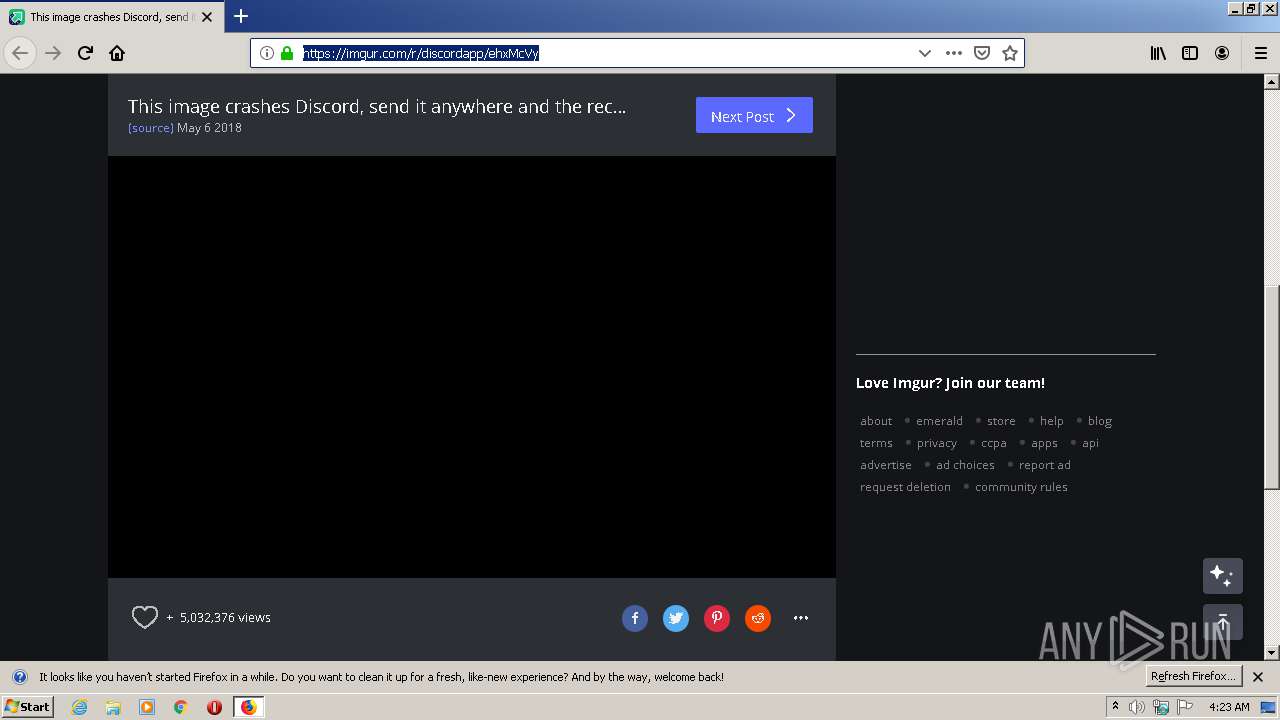Click the Next Post button

coord(754,115)
